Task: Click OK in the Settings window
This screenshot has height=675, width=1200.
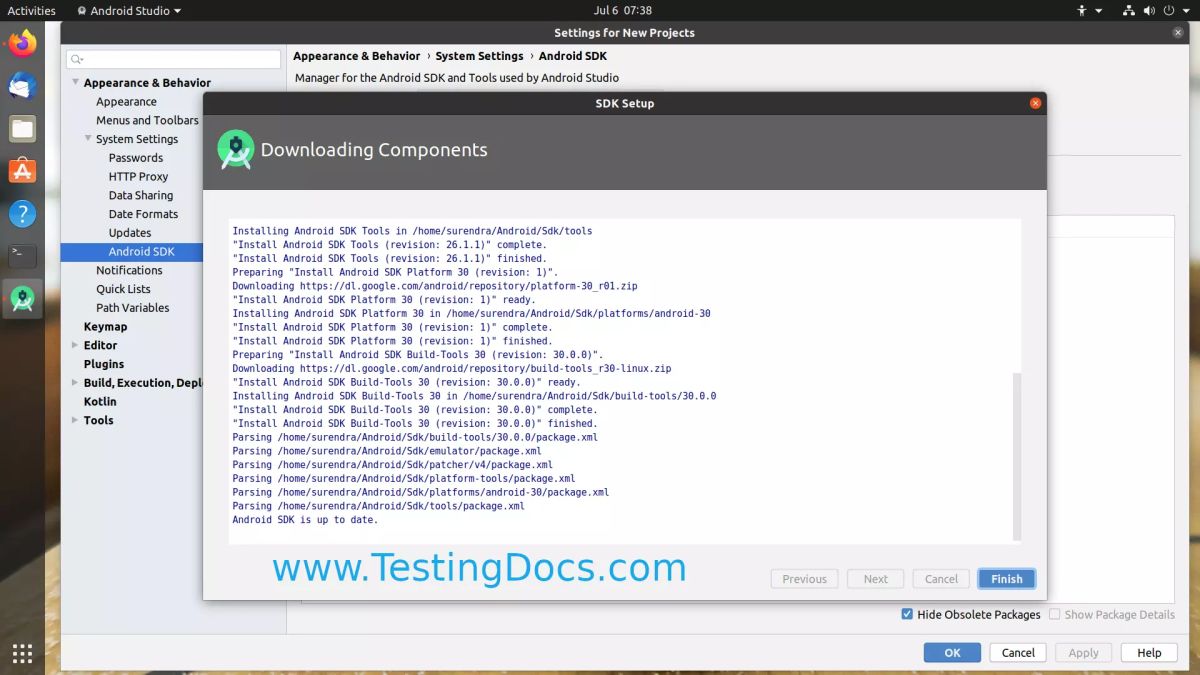Action: point(952,652)
